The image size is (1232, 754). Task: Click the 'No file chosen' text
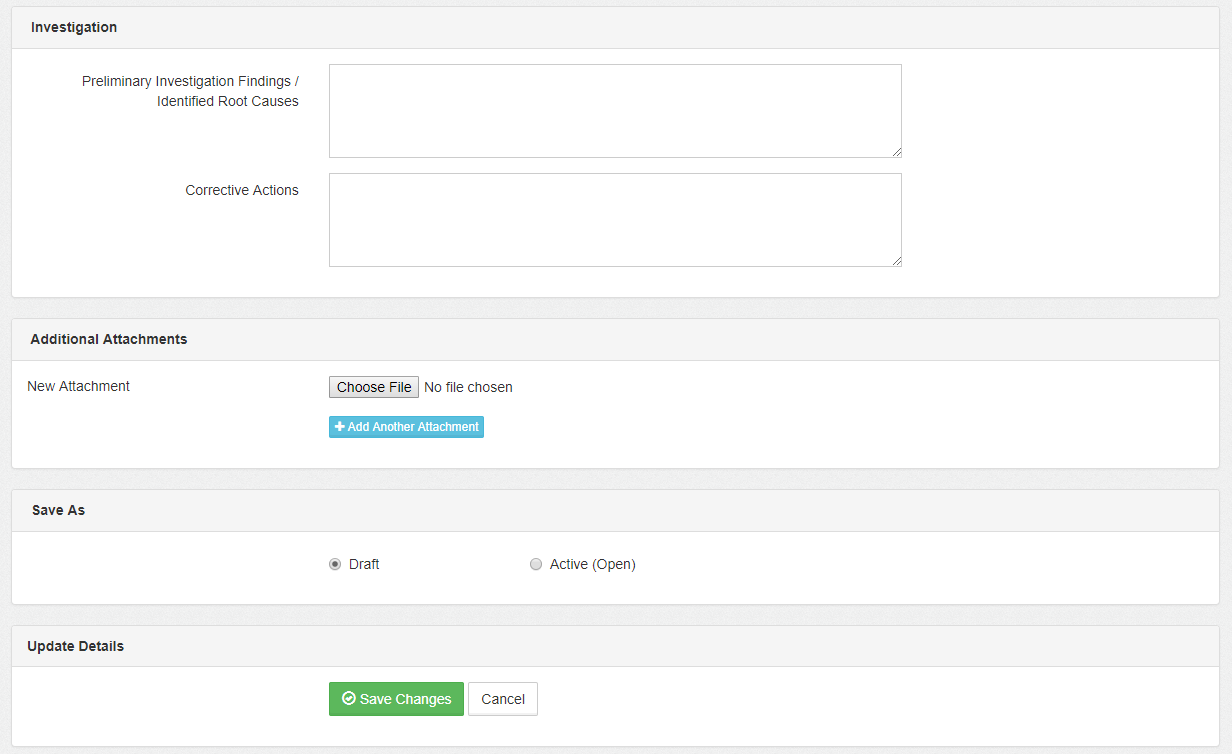pos(468,387)
